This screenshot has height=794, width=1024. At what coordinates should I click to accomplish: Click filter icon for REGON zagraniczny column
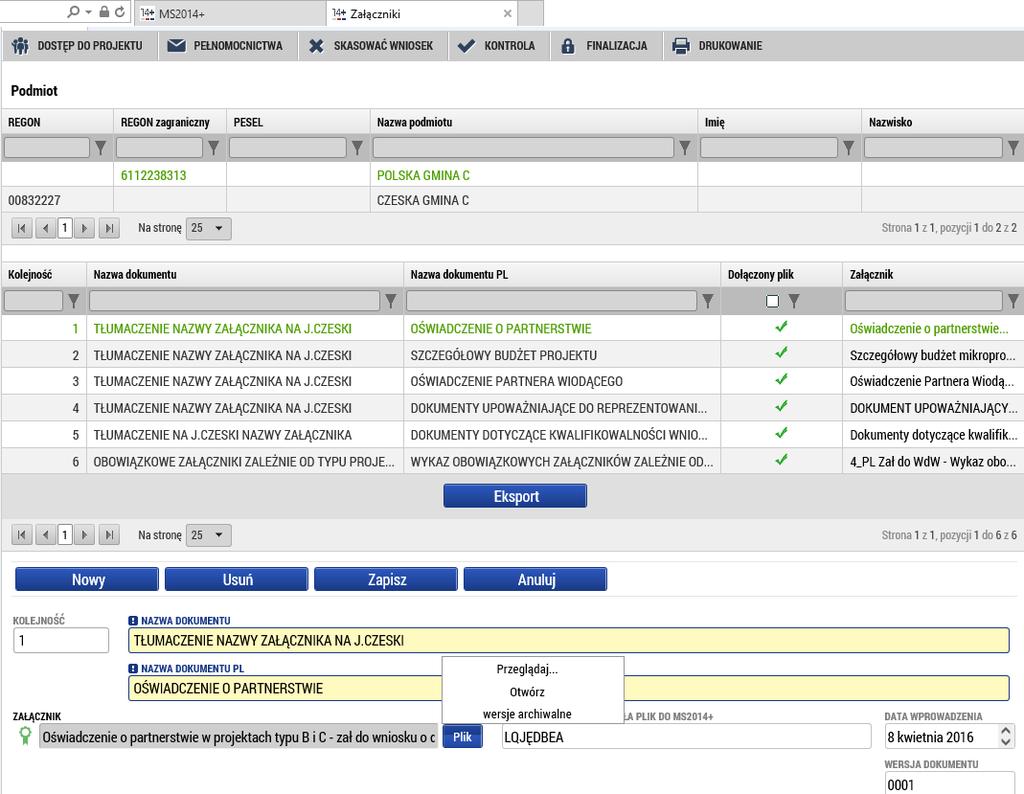[x=214, y=148]
